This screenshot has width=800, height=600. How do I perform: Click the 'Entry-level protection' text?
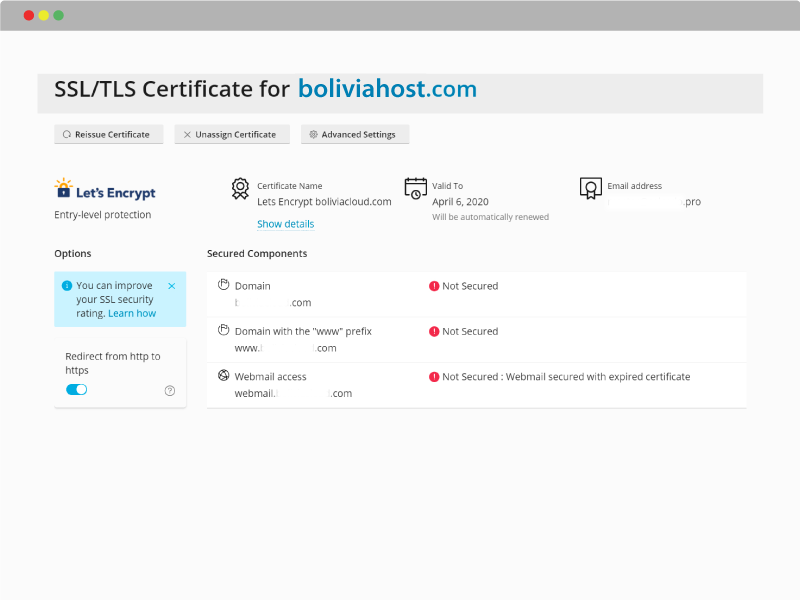[x=103, y=215]
